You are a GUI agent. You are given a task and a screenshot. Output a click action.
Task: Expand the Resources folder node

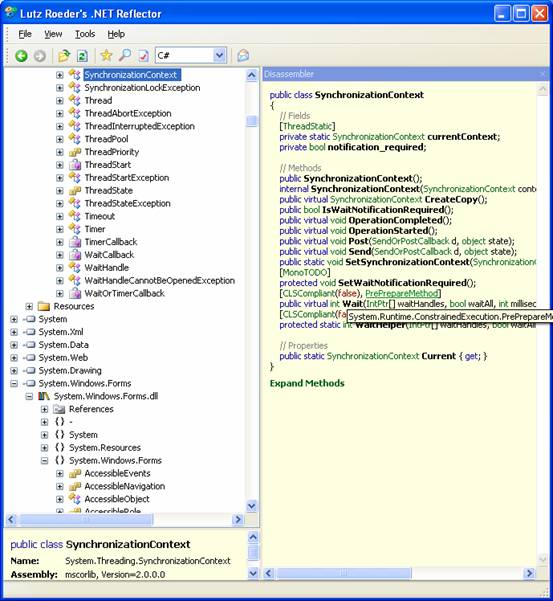pyautogui.click(x=29, y=306)
